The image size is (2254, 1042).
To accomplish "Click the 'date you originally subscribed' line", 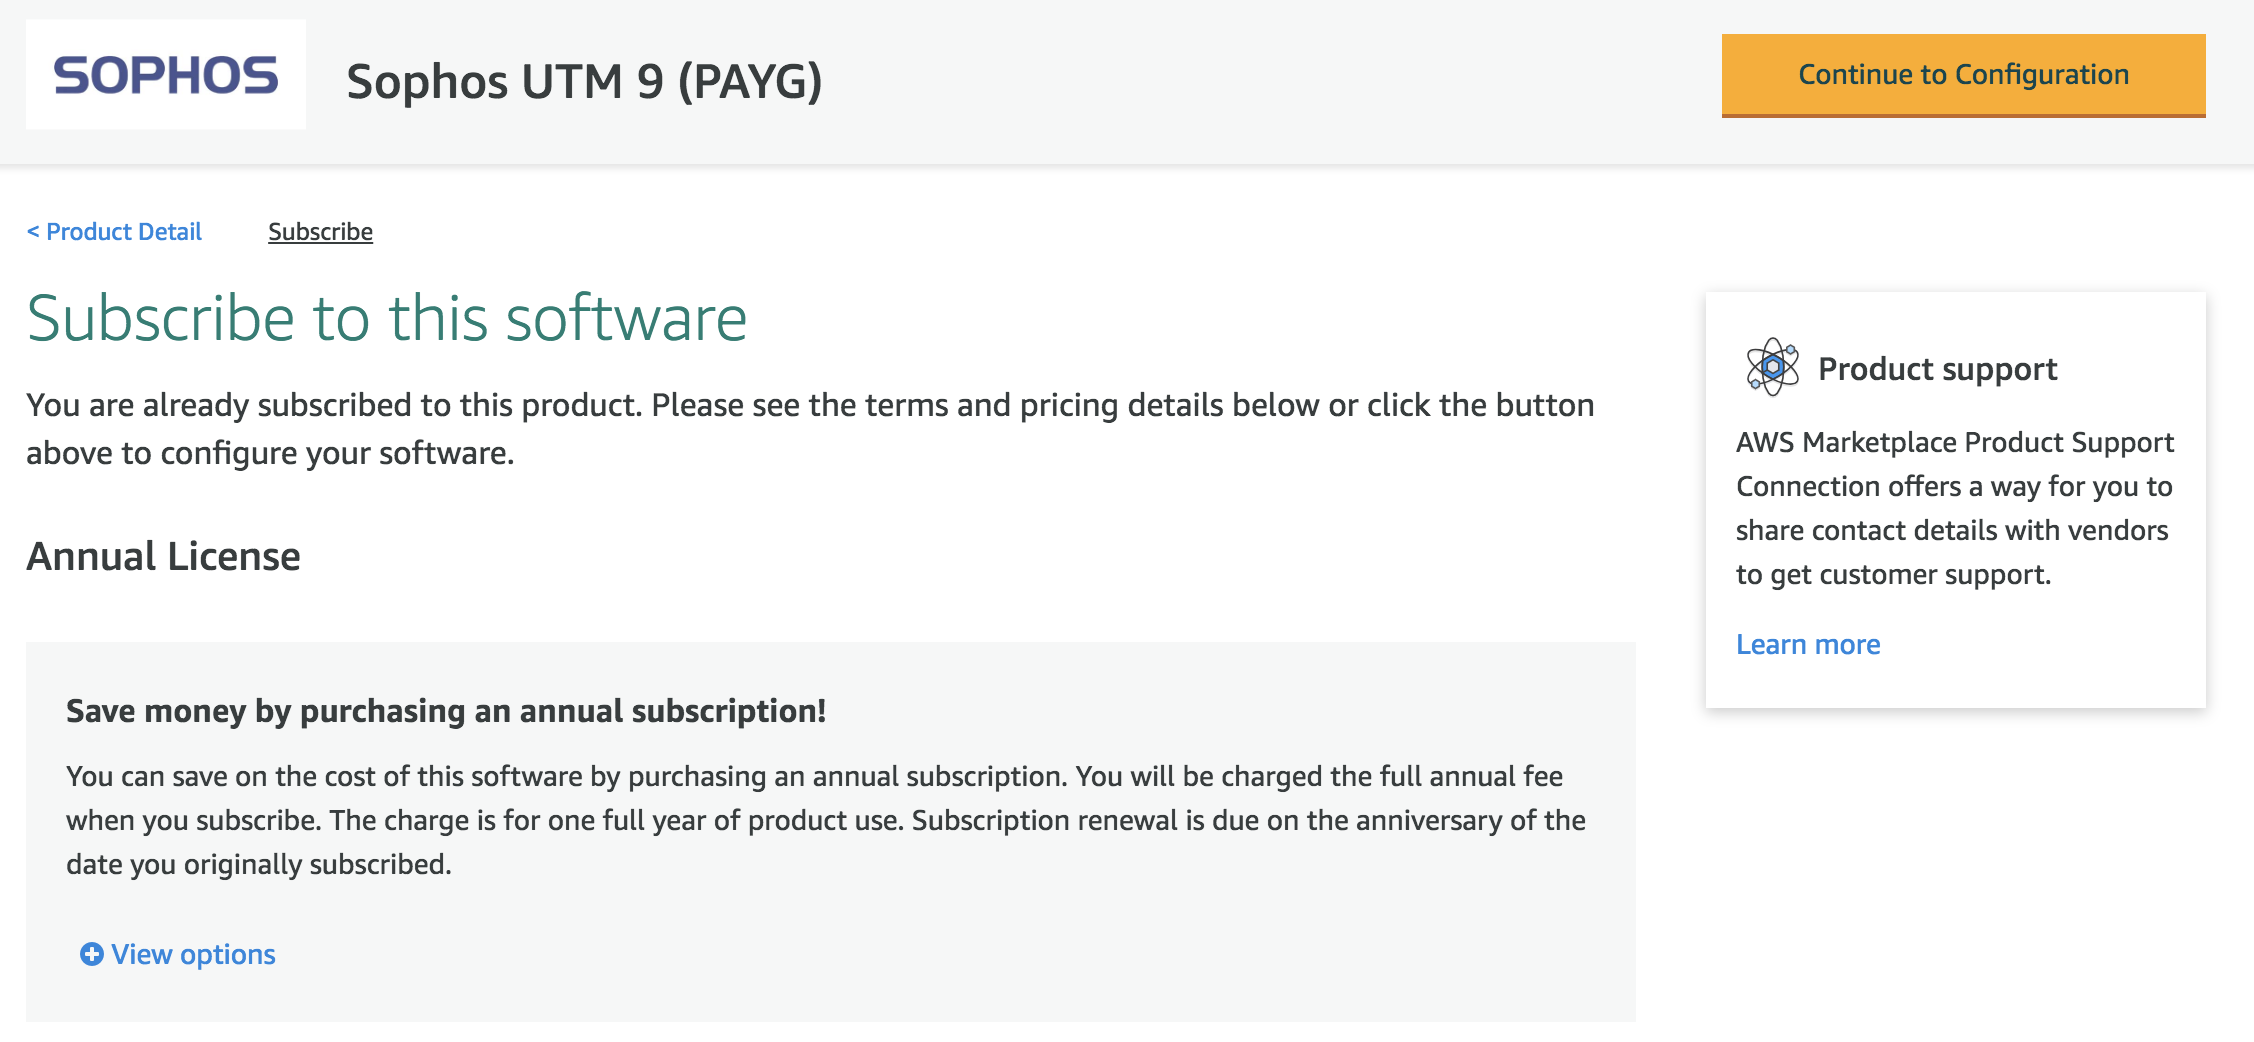I will [x=259, y=864].
